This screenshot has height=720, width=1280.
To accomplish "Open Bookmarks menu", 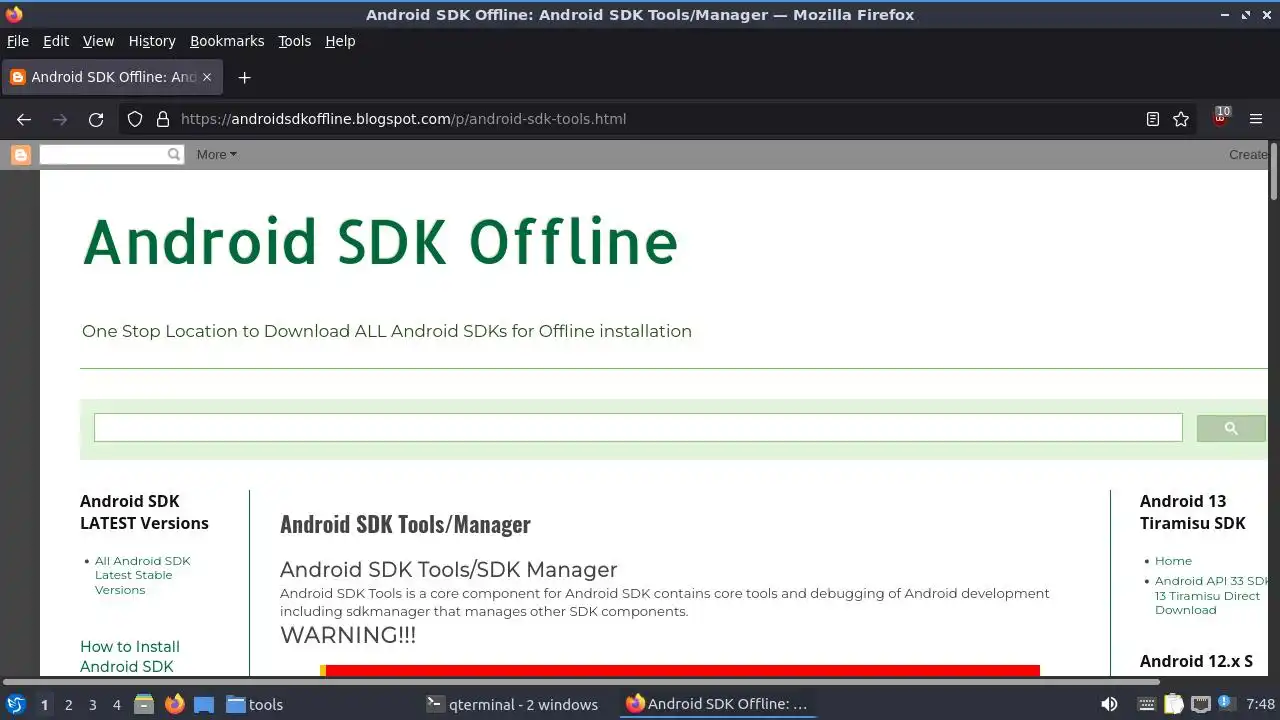I will tap(227, 41).
